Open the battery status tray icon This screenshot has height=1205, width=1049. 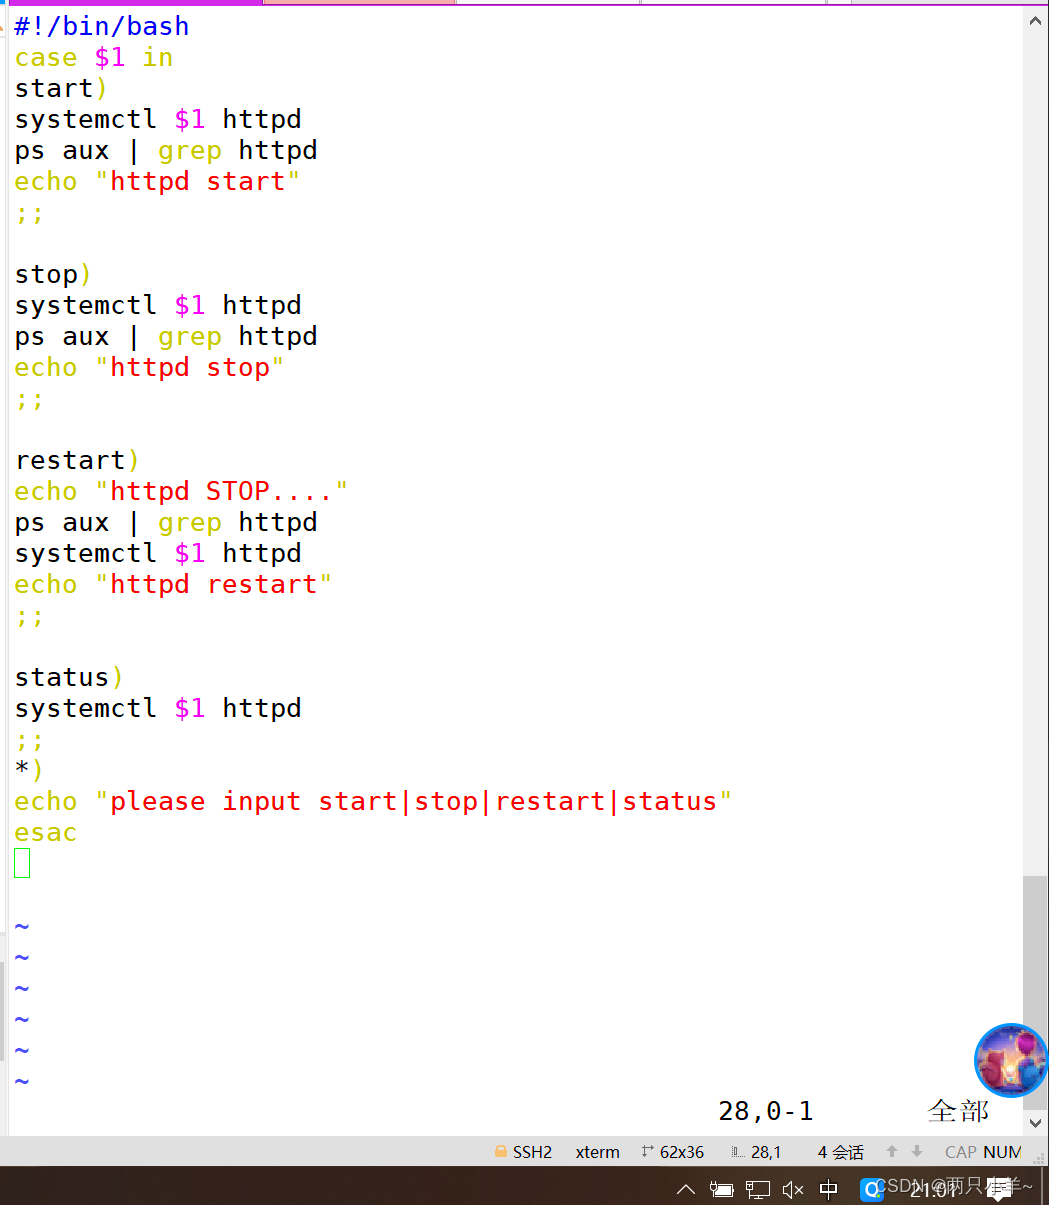pos(722,1189)
